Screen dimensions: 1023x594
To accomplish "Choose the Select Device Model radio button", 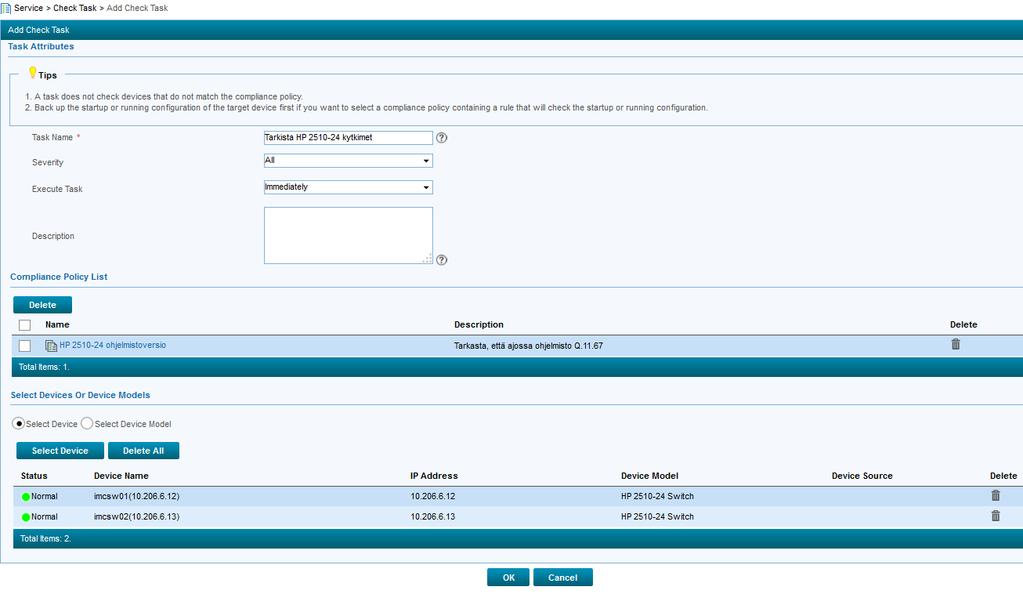I will pos(87,424).
